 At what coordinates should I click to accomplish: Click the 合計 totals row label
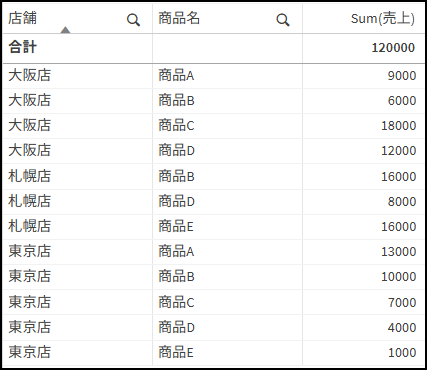click(22, 47)
